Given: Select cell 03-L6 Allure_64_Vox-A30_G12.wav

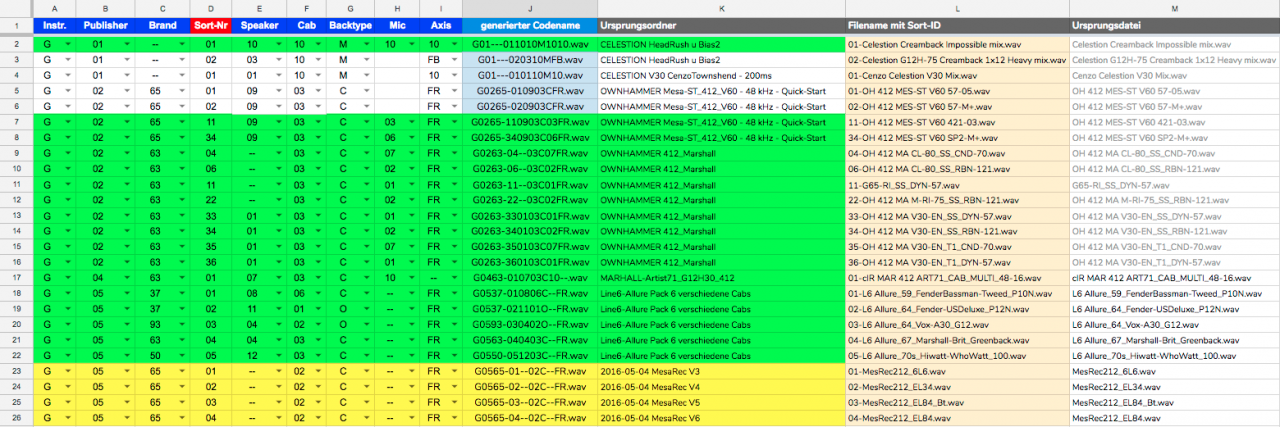Looking at the screenshot, I should click(x=956, y=324).
